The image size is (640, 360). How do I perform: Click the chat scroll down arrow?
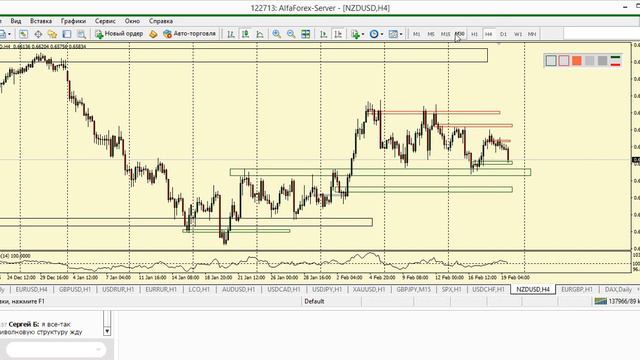(107, 331)
